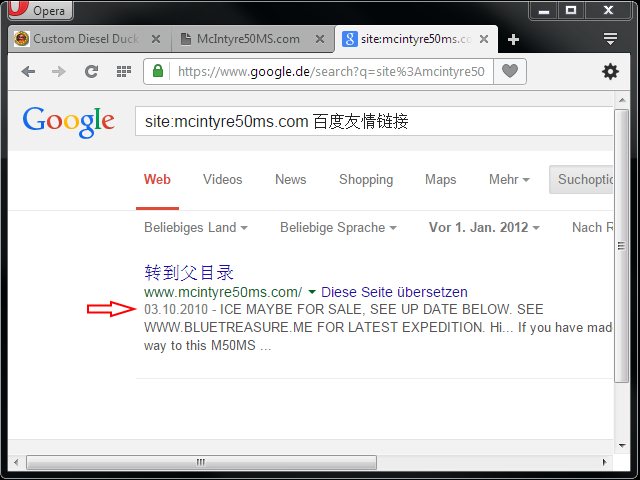640x480 pixels.
Task: Click the Suchoptionen button
Action: pyautogui.click(x=581, y=180)
